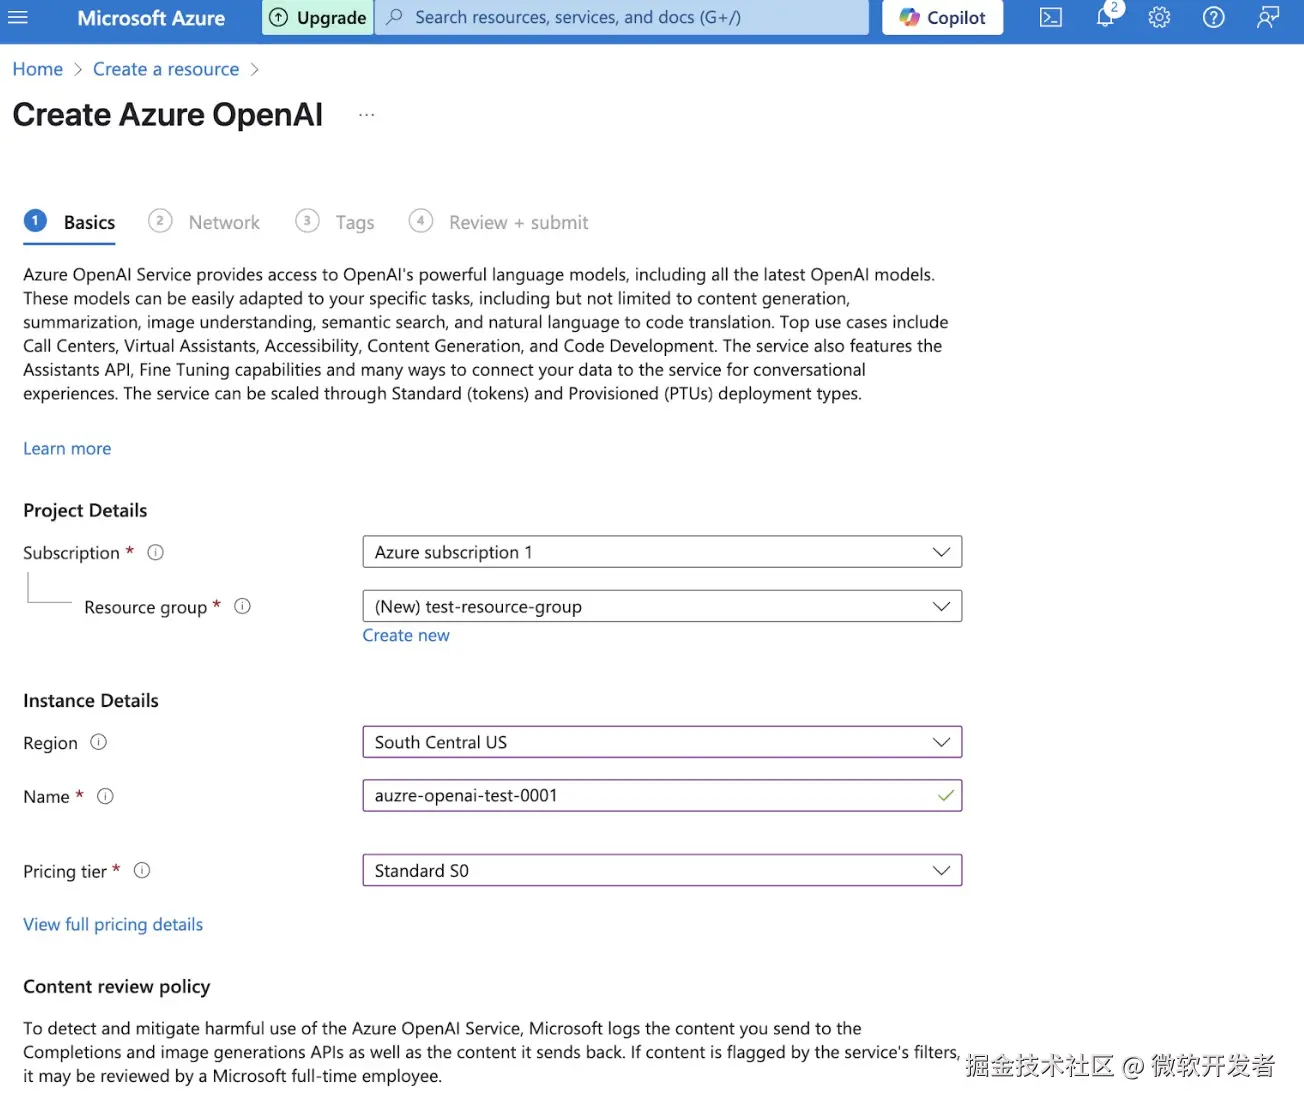Open the notifications bell
1304x1108 pixels.
click(x=1106, y=16)
